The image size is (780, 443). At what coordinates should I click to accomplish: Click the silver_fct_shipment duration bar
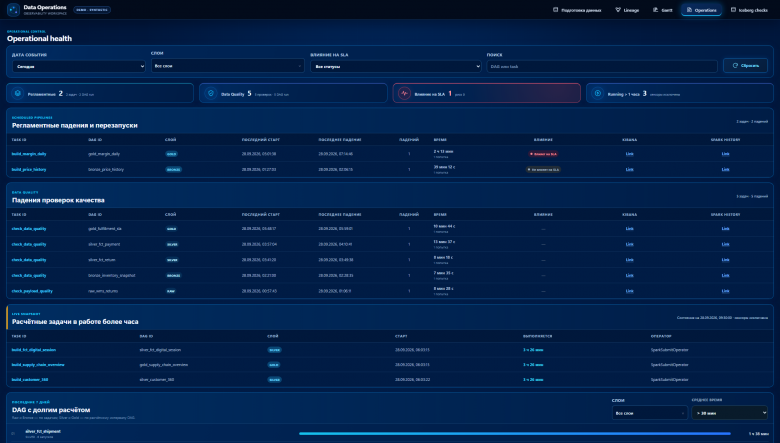pos(514,434)
